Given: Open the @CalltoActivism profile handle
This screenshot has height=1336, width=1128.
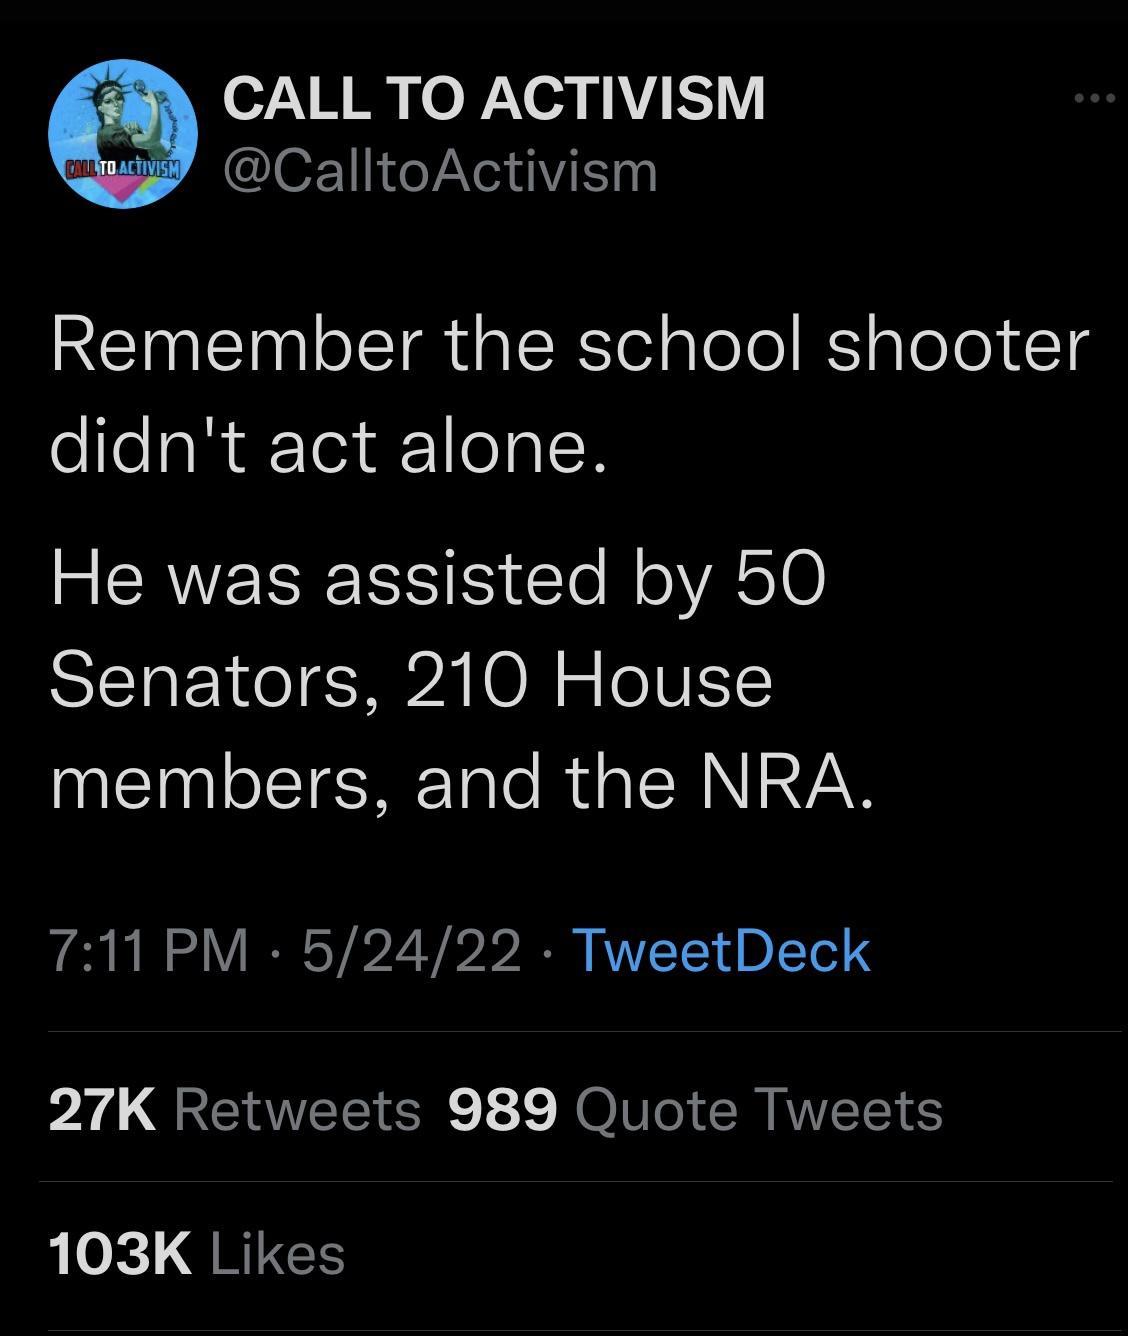Looking at the screenshot, I should point(438,172).
